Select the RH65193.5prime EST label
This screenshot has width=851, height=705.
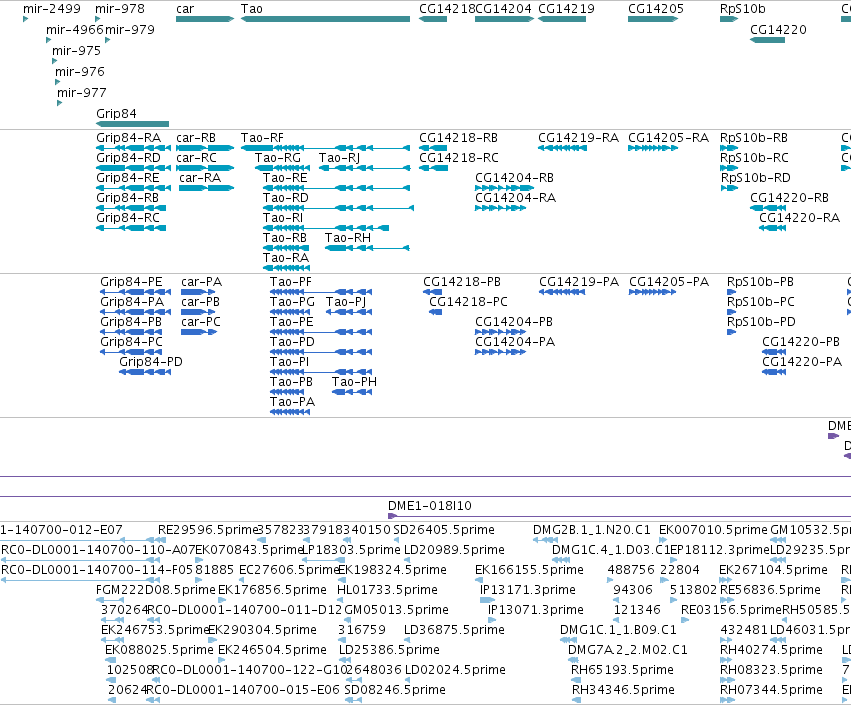623,670
